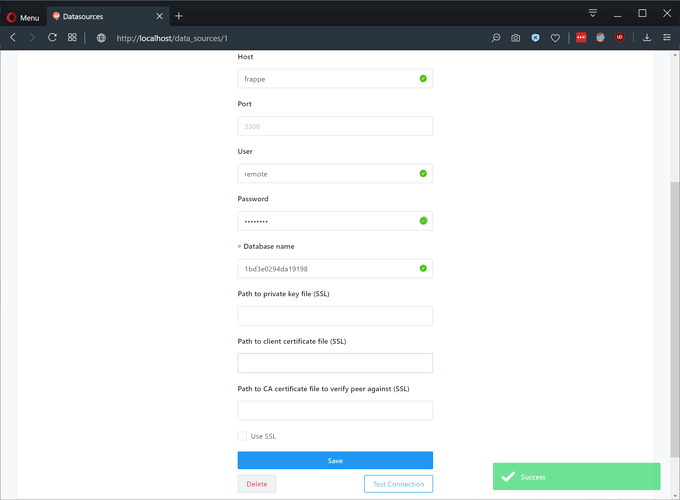The image size is (680, 500).
Task: Click the scrollbar down arrow
Action: [675, 496]
